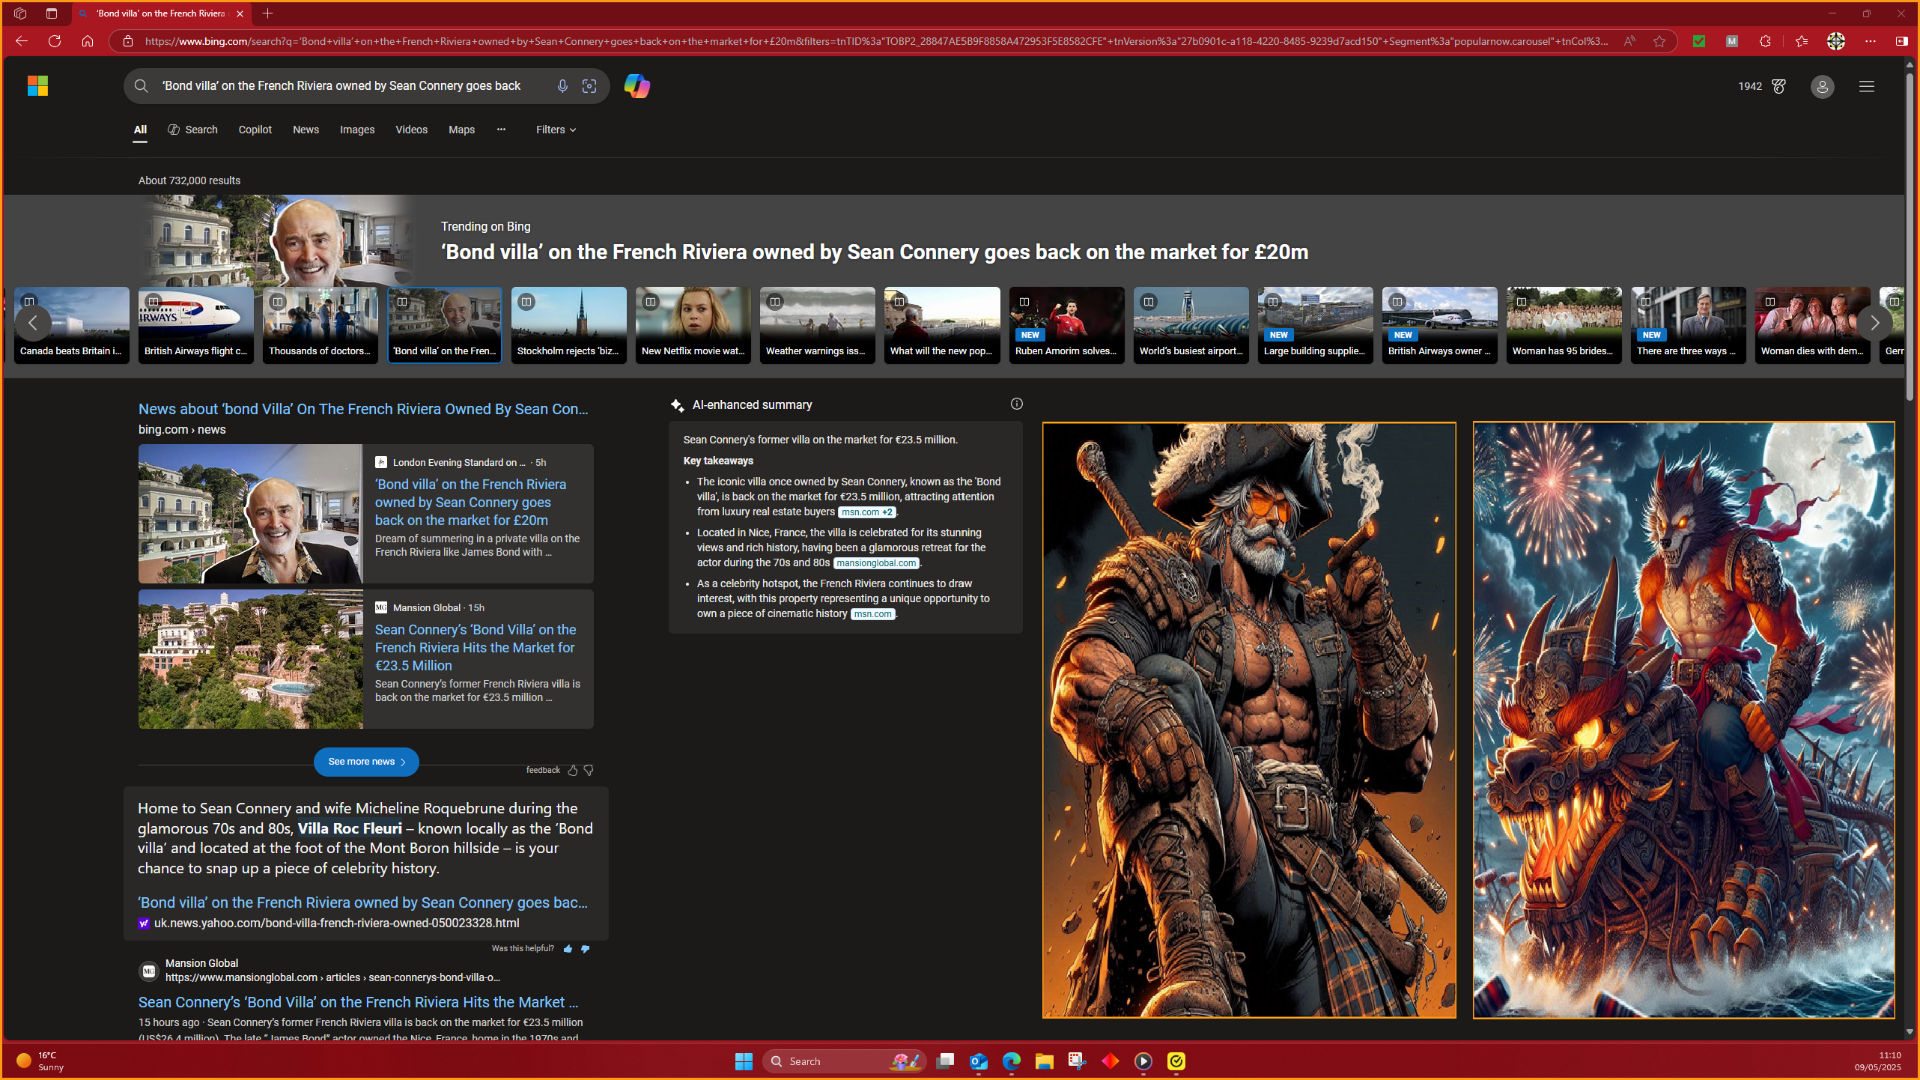The width and height of the screenshot is (1920, 1080).
Task: Expand more search categories ellipsis
Action: click(x=501, y=129)
